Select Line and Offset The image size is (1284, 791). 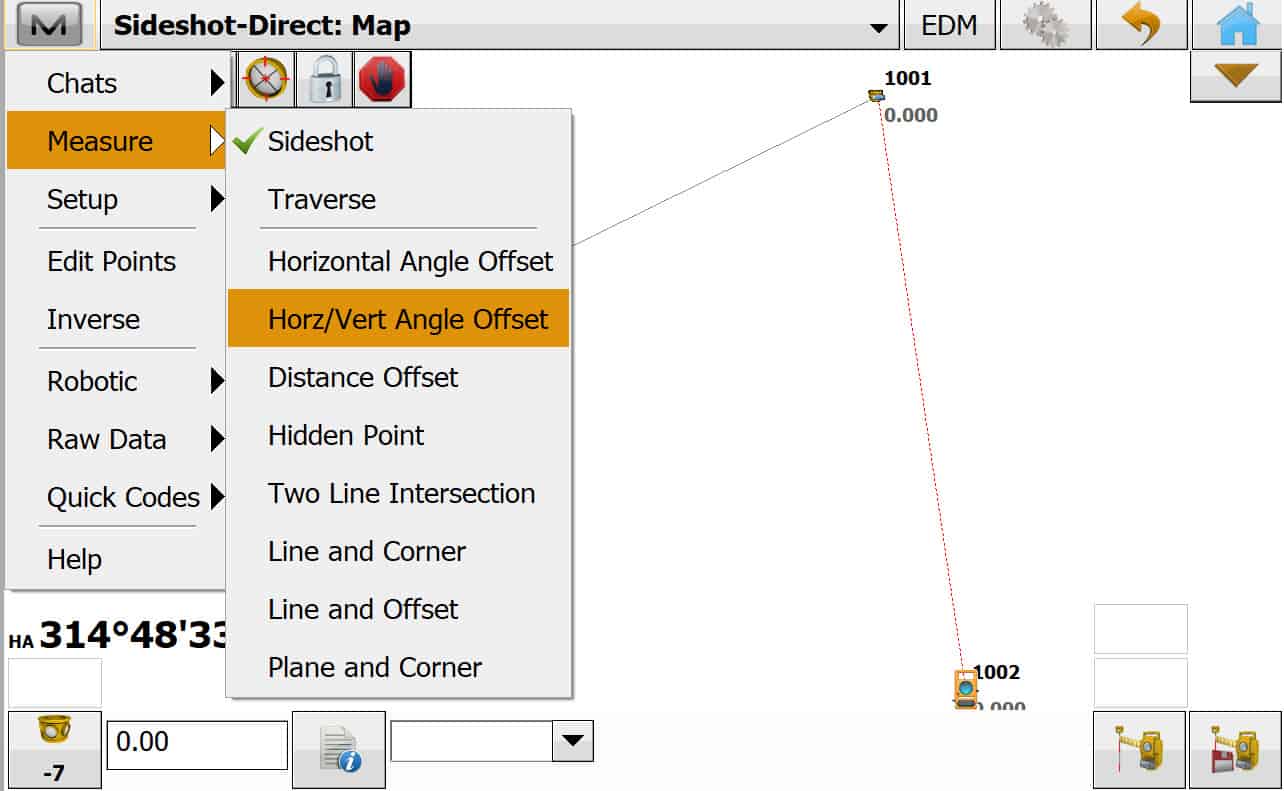coord(398,609)
